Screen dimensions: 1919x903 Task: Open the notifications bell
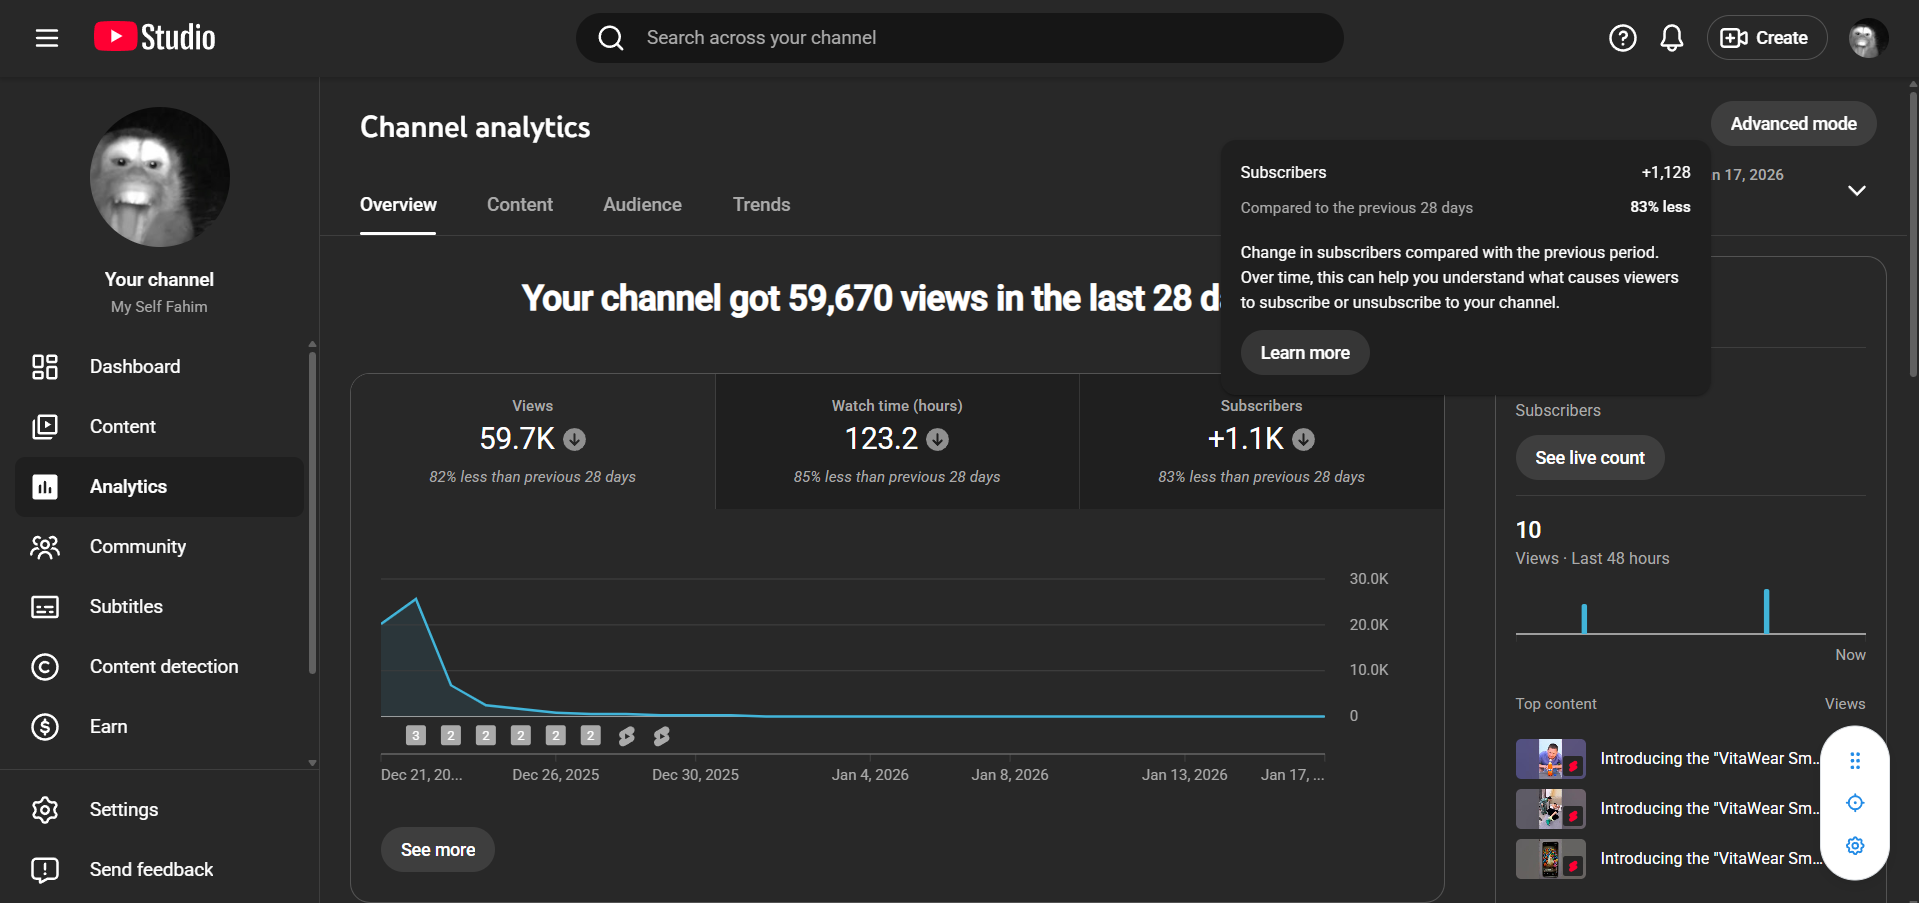(1671, 38)
